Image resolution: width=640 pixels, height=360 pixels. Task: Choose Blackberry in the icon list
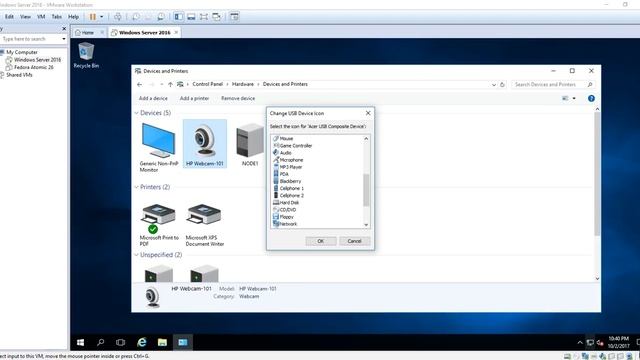[287, 181]
